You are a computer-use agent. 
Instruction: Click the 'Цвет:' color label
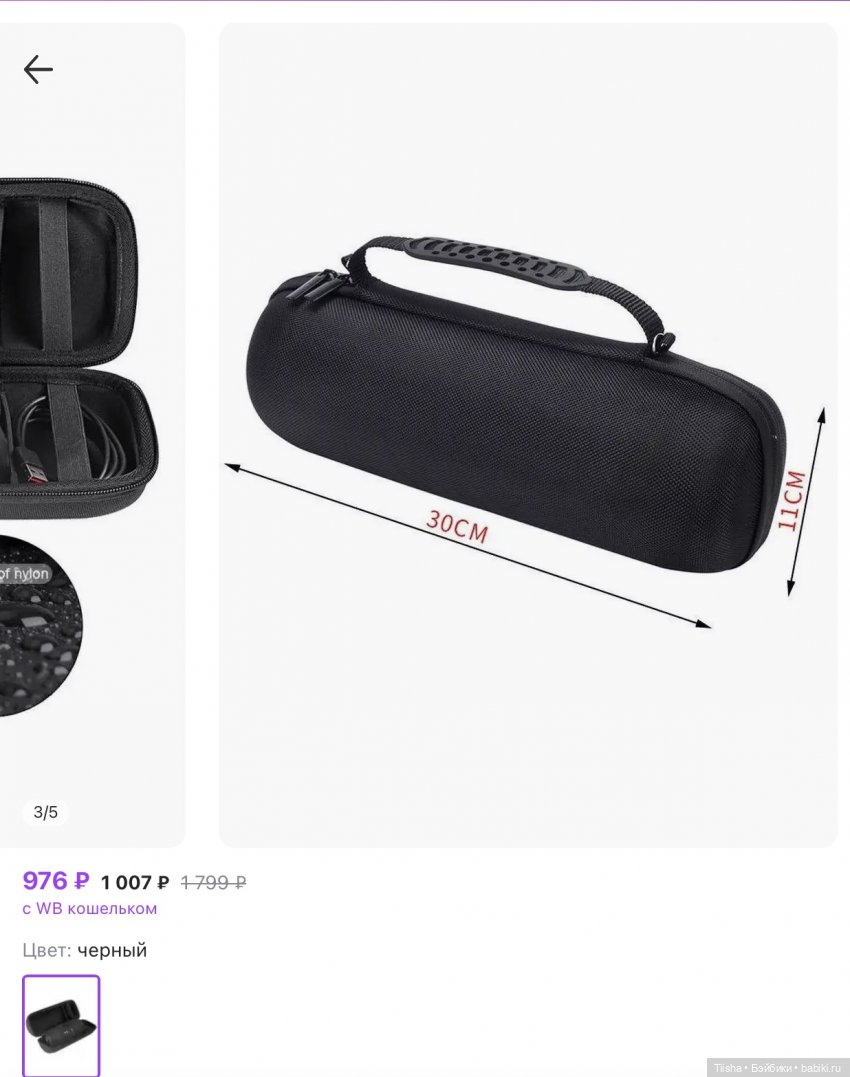(47, 951)
